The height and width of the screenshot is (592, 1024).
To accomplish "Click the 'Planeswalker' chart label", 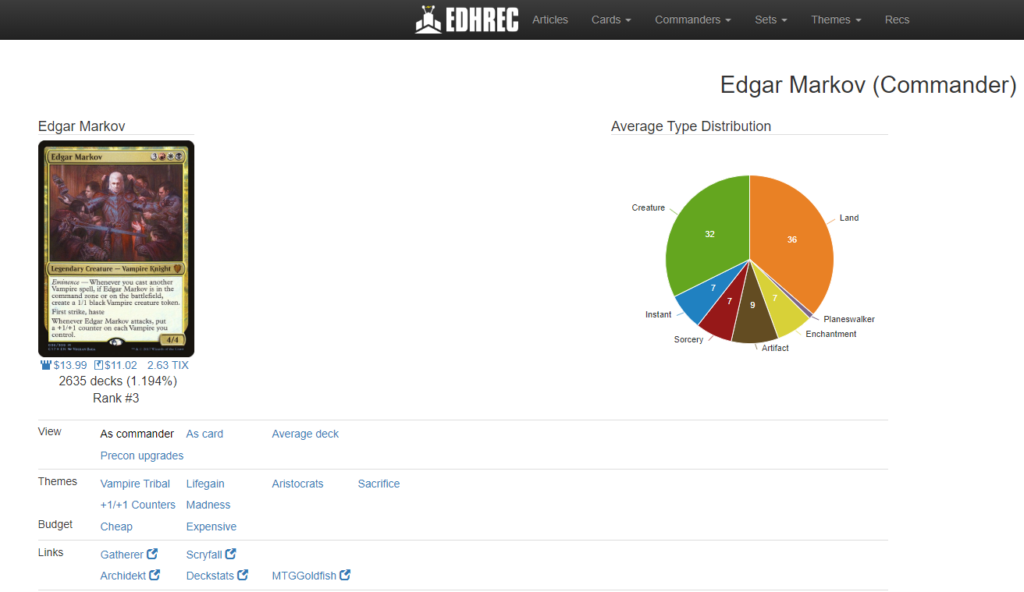I will [849, 319].
